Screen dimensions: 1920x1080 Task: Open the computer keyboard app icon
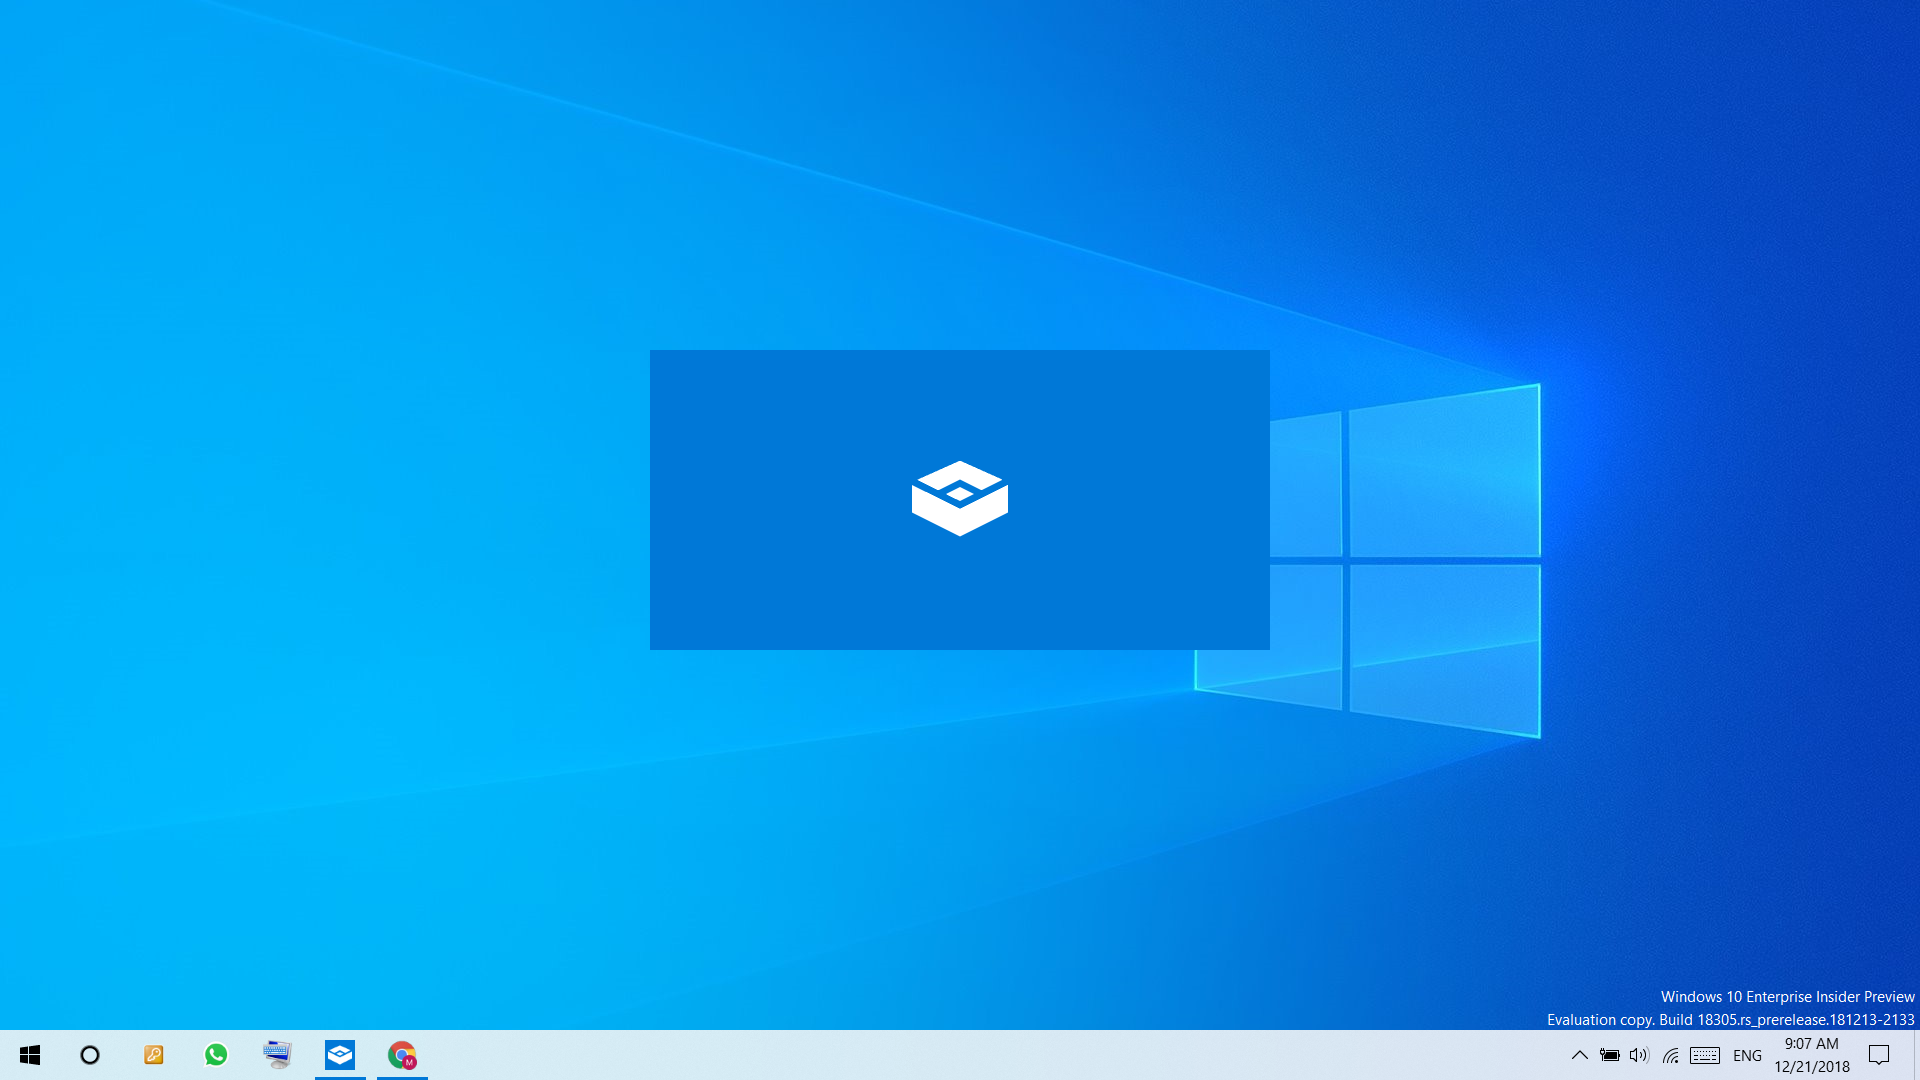278,1055
